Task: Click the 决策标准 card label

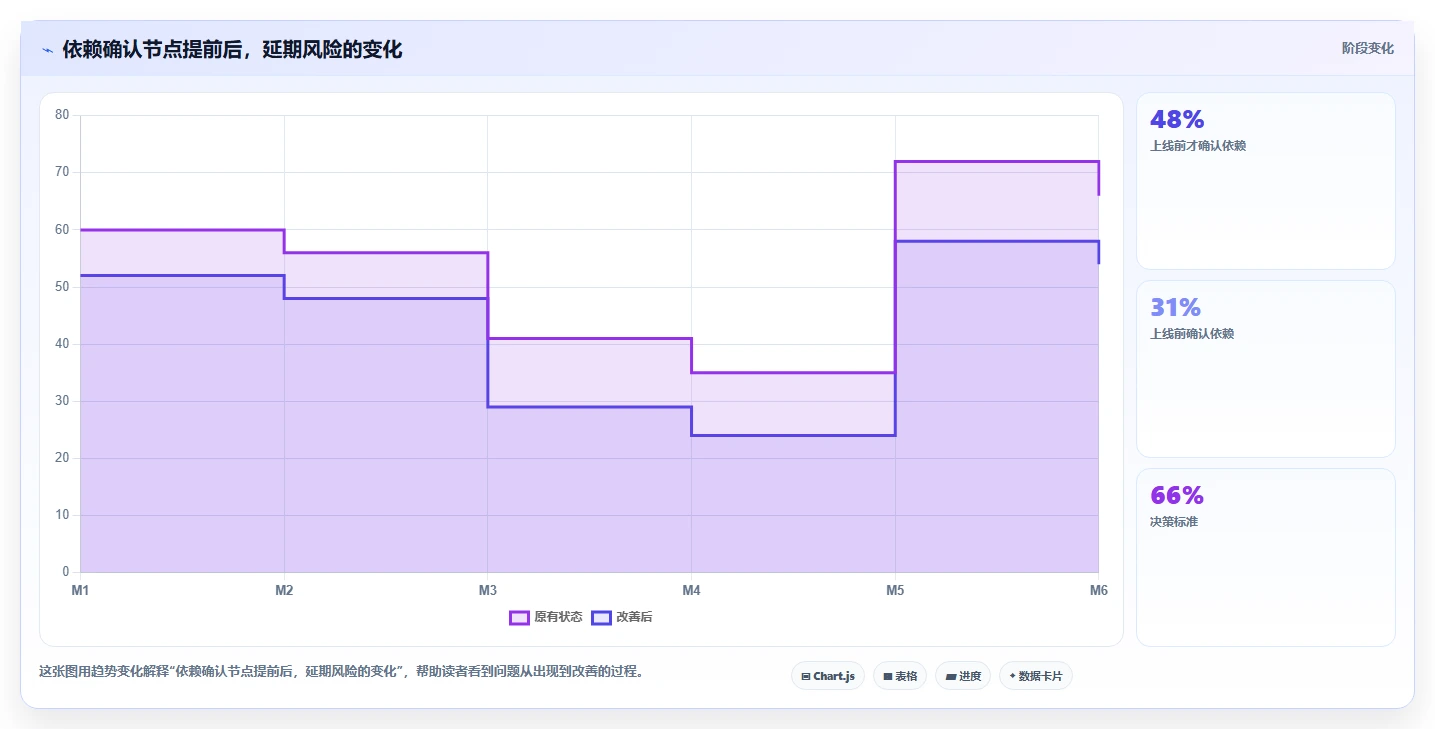Action: (x=1174, y=521)
